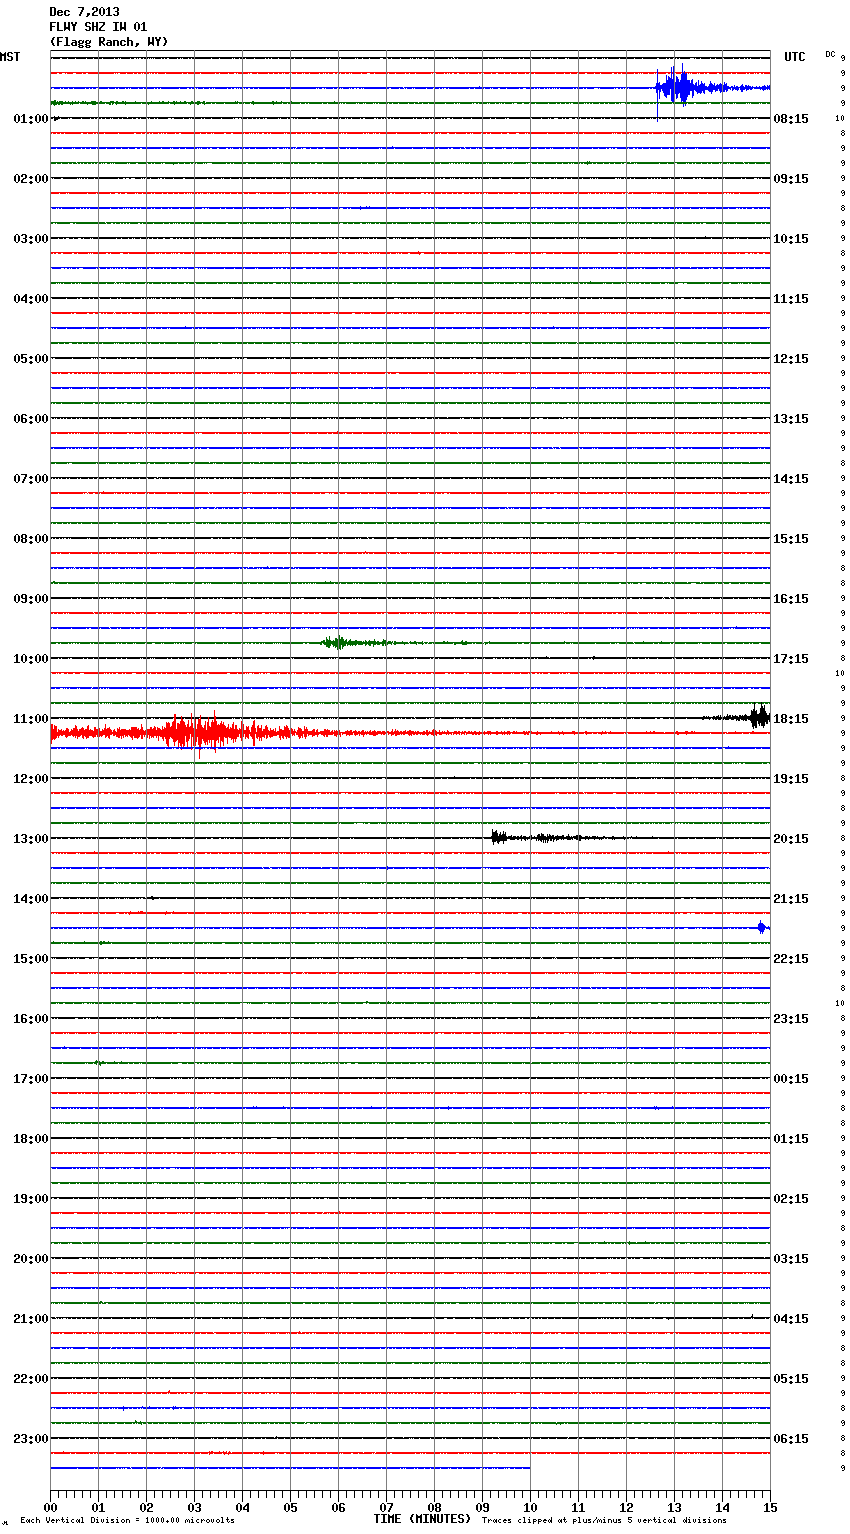
Task: Click the '18:15' UTC row label
Action: [x=791, y=719]
